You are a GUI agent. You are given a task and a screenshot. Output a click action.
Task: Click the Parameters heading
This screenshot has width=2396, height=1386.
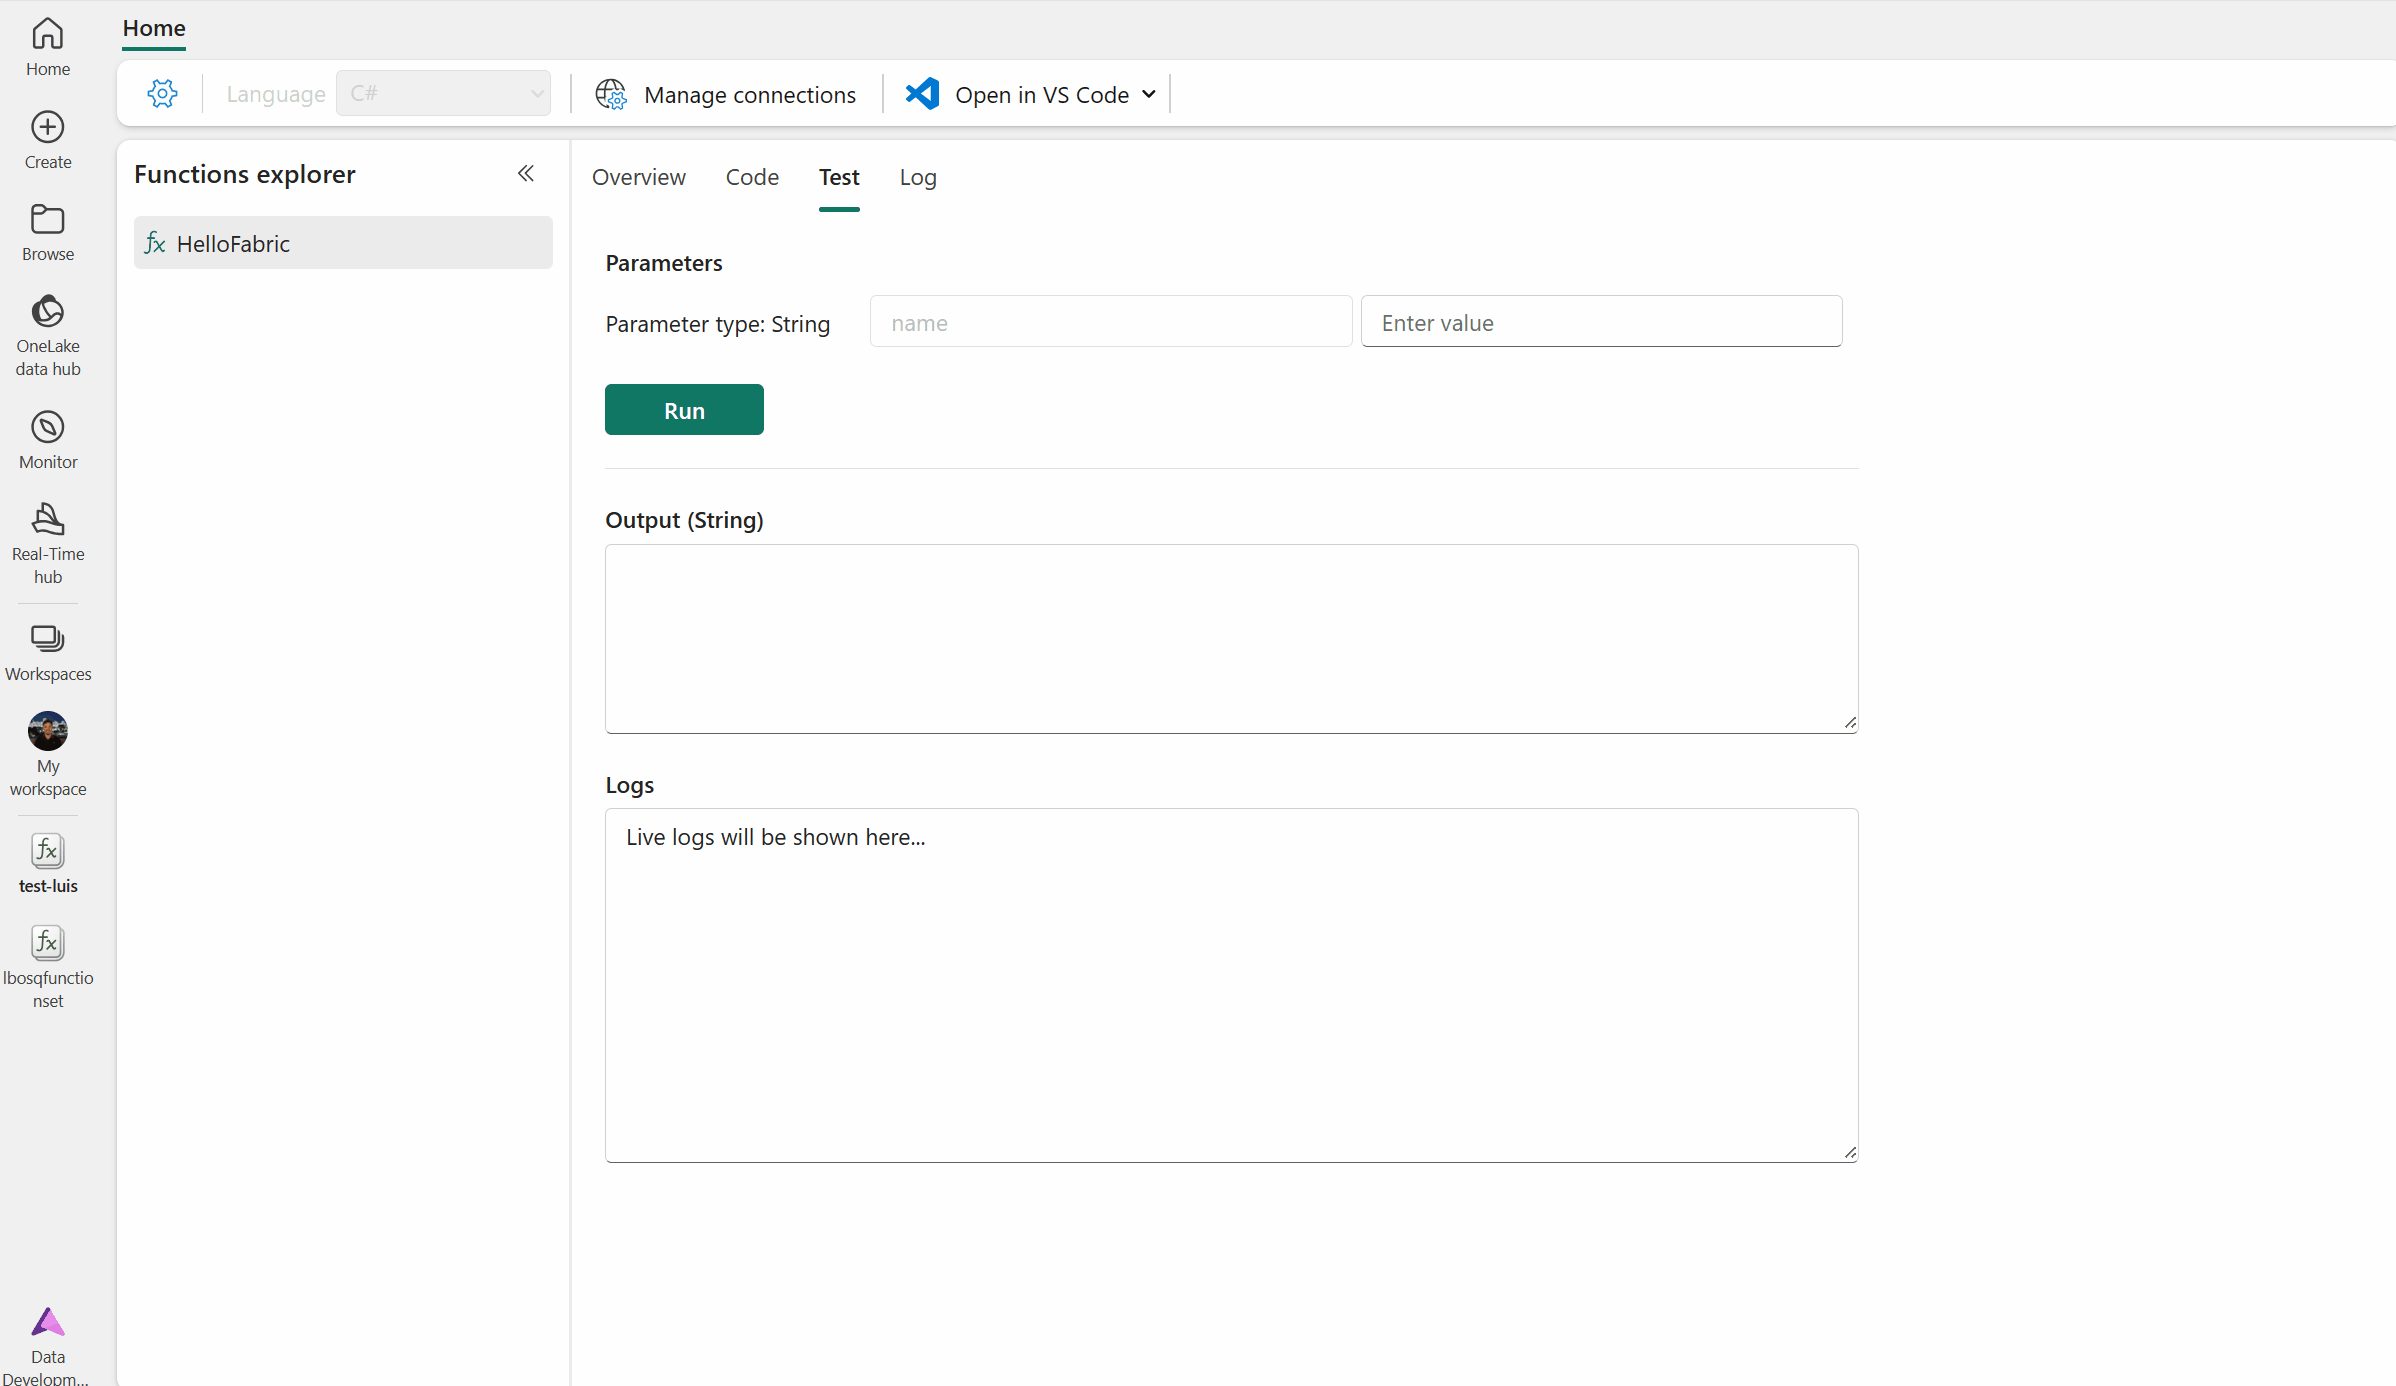pyautogui.click(x=664, y=263)
